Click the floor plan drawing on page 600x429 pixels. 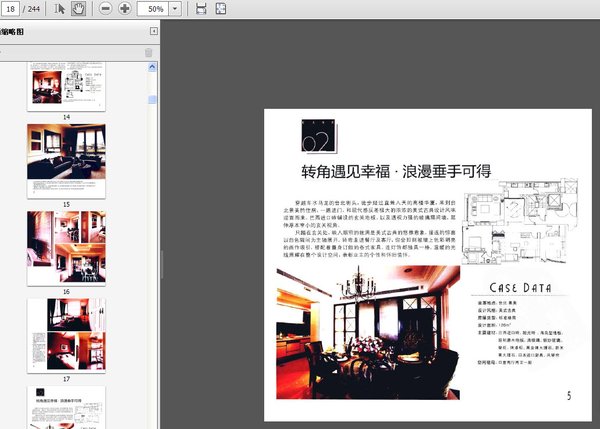pyautogui.click(x=537, y=220)
